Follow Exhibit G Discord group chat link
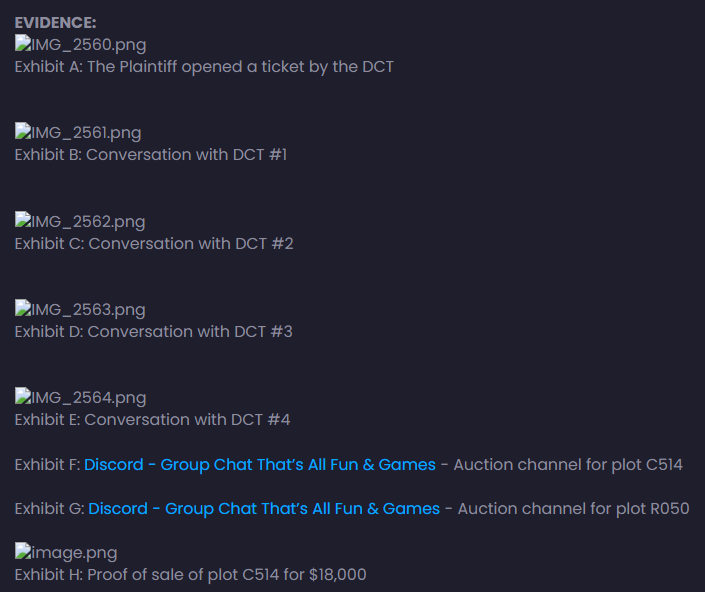Screen dimensions: 705x592 click(264, 509)
